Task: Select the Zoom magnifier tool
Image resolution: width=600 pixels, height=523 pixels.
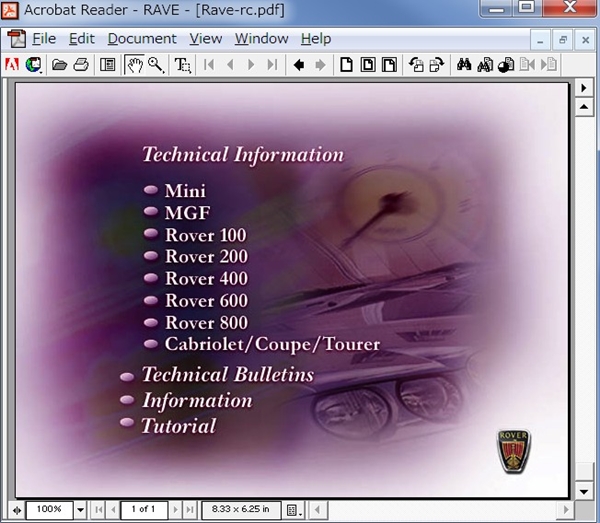Action: click(156, 65)
